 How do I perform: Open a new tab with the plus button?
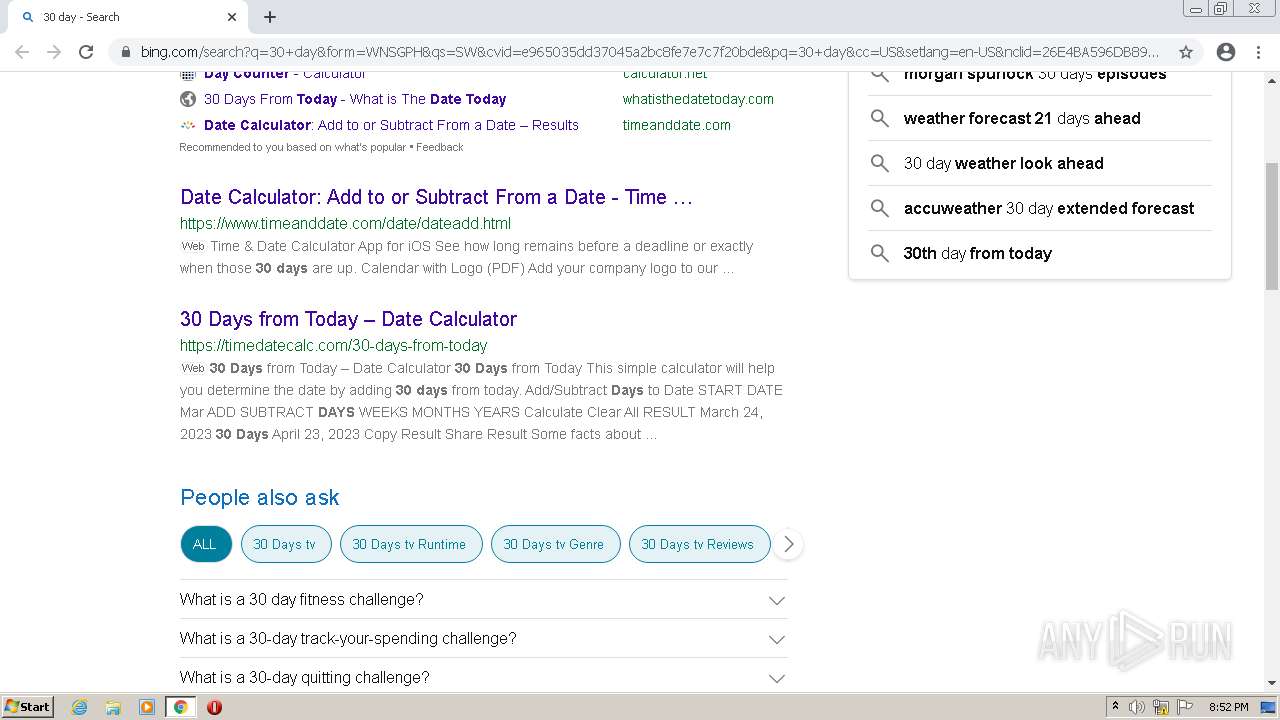click(270, 17)
